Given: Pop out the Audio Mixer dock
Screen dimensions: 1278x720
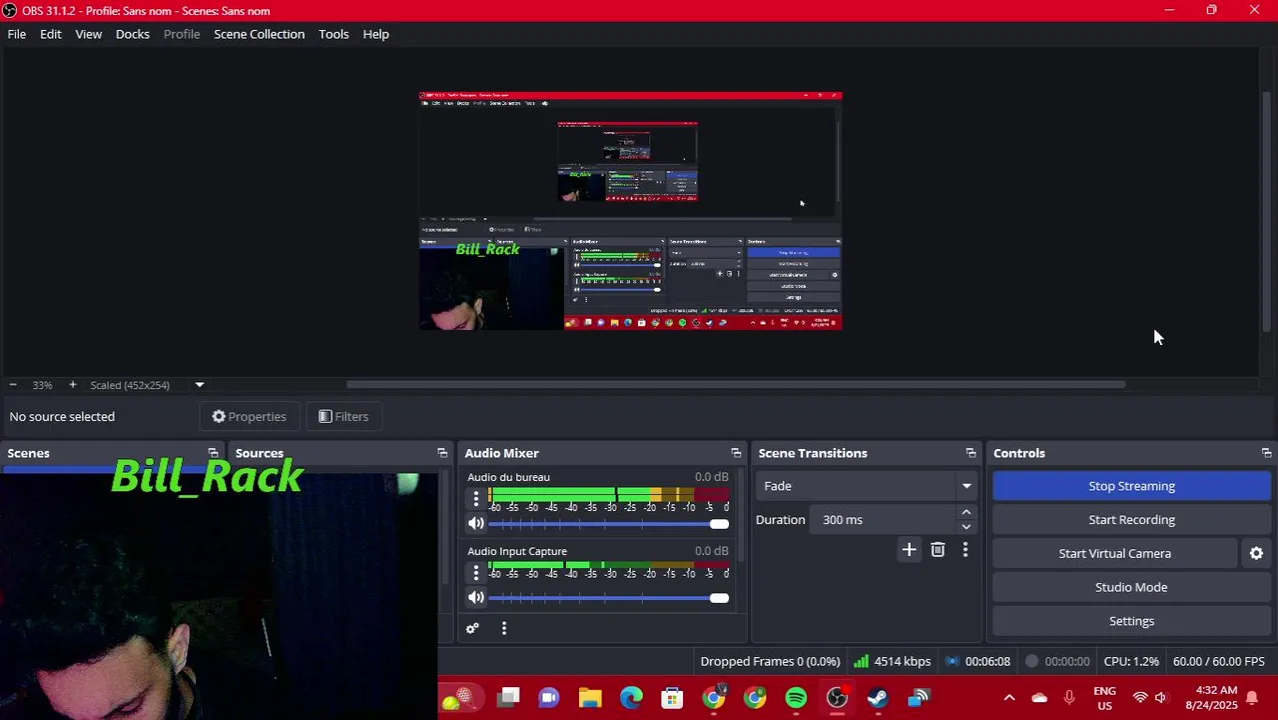Looking at the screenshot, I should (x=736, y=454).
